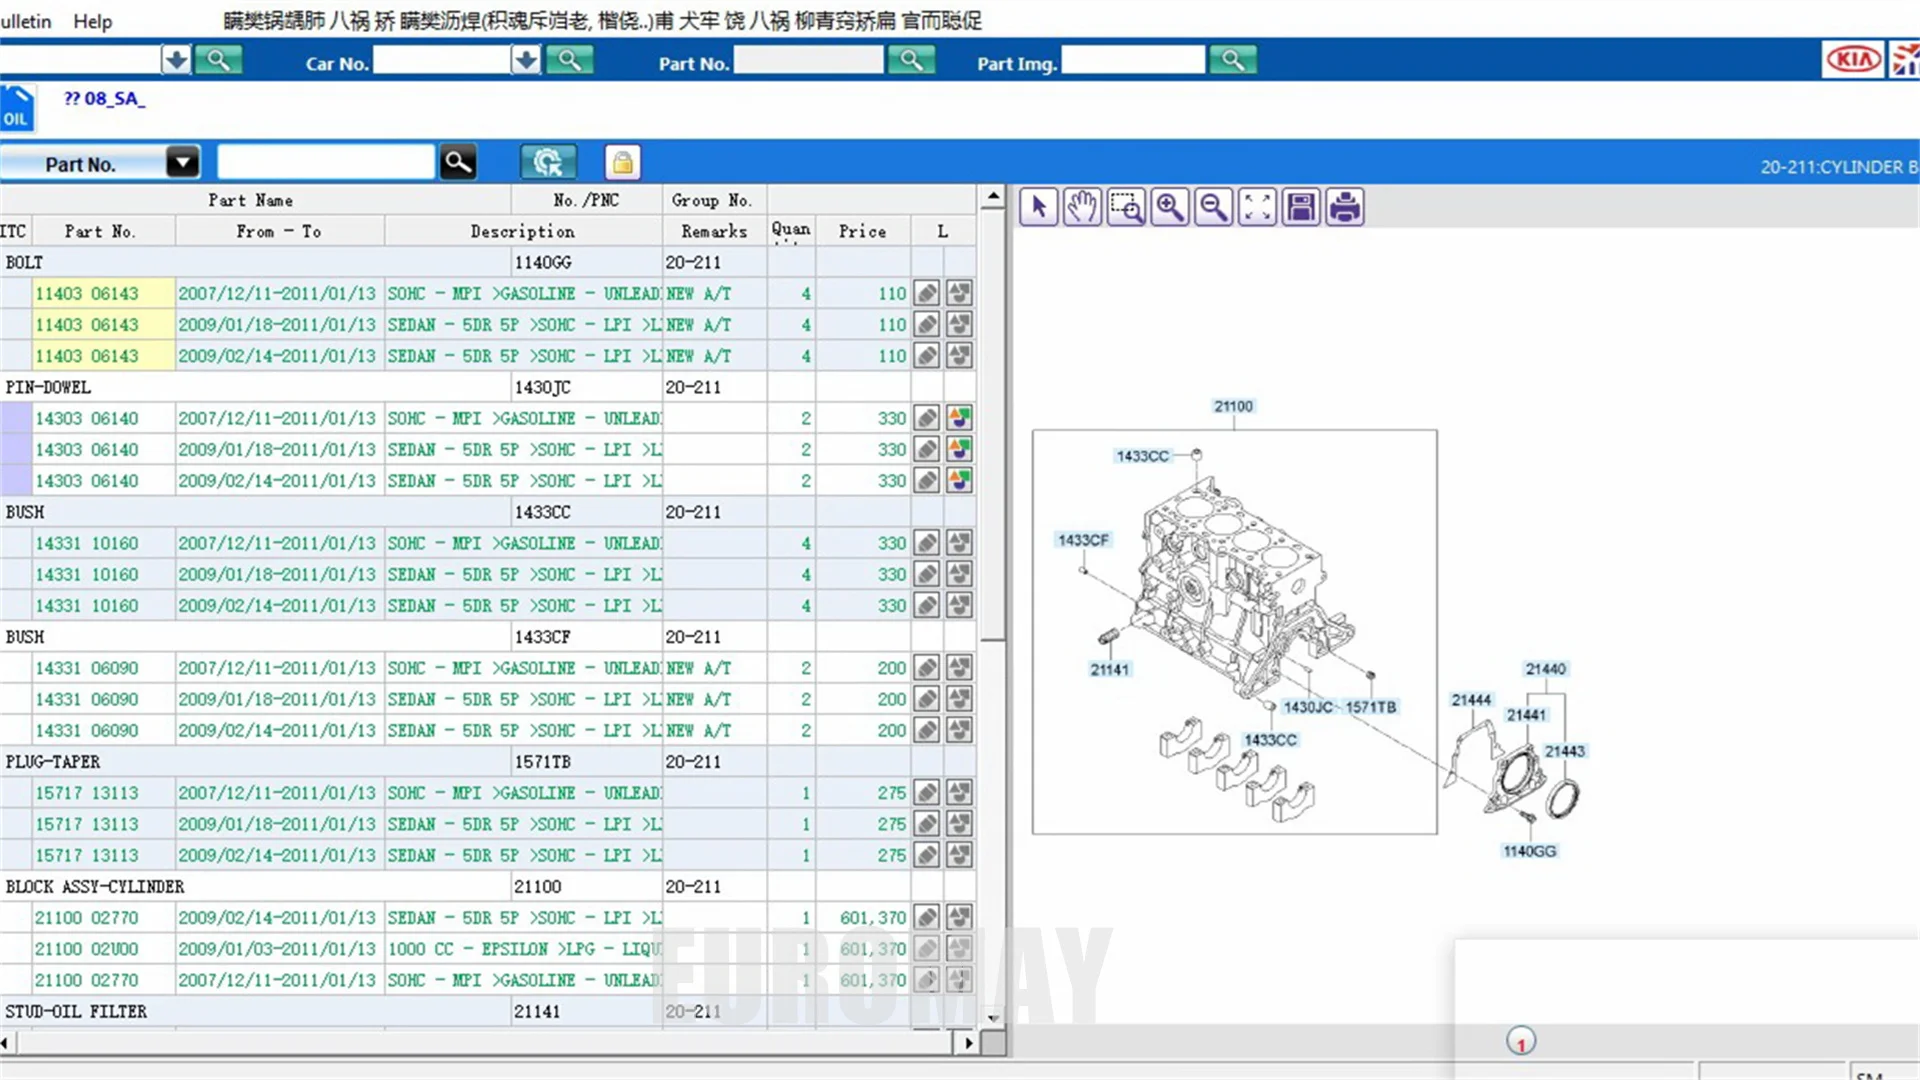Open the Help menu

[92, 20]
